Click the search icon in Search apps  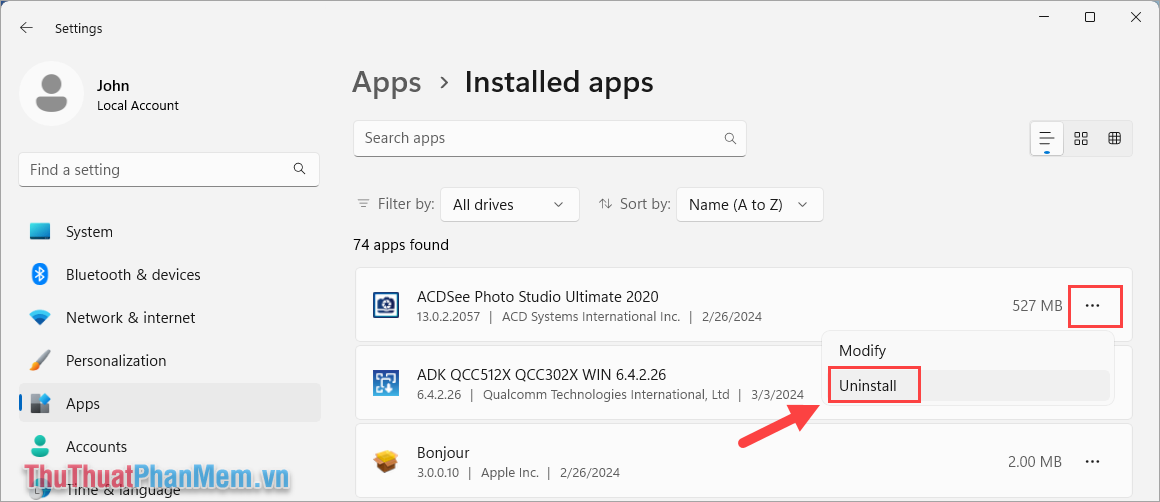pos(730,138)
